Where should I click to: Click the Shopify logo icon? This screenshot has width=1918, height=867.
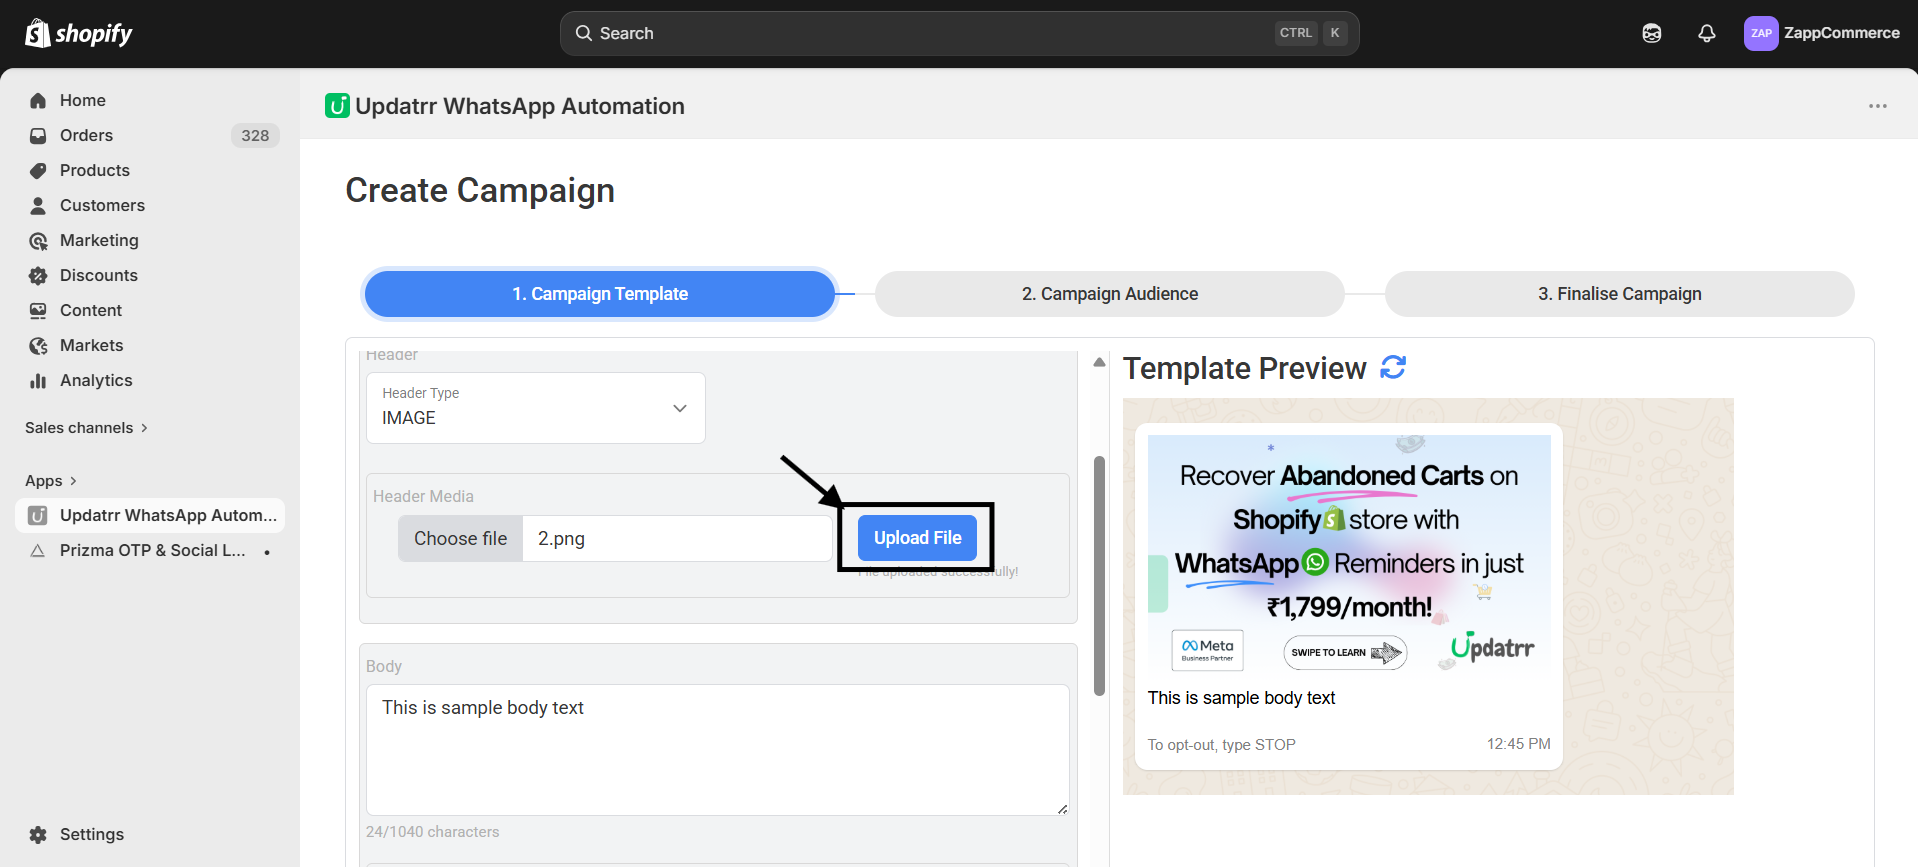38,33
